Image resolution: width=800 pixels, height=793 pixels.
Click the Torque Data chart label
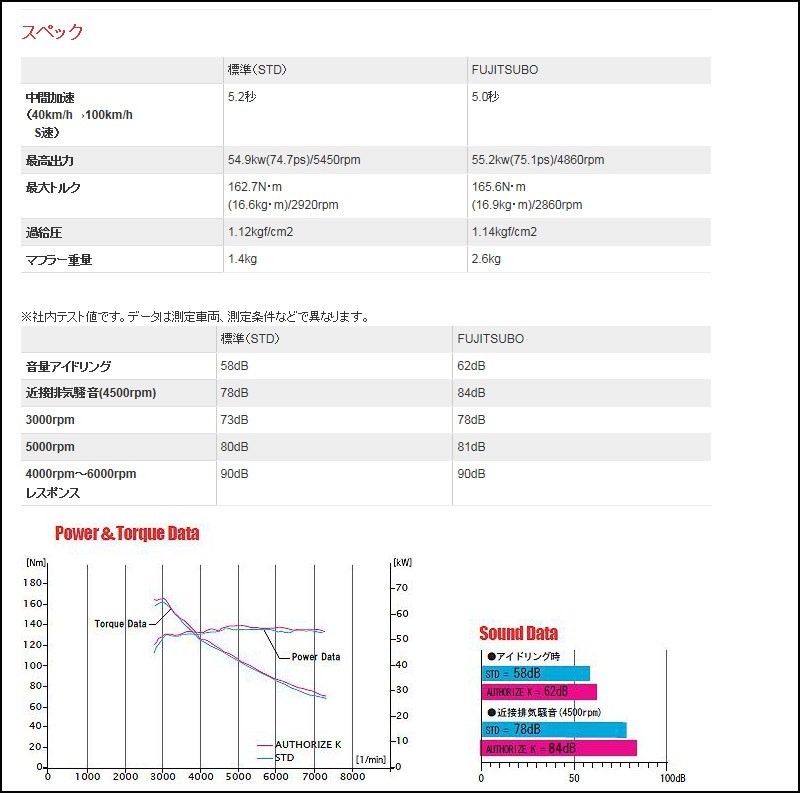[x=120, y=624]
